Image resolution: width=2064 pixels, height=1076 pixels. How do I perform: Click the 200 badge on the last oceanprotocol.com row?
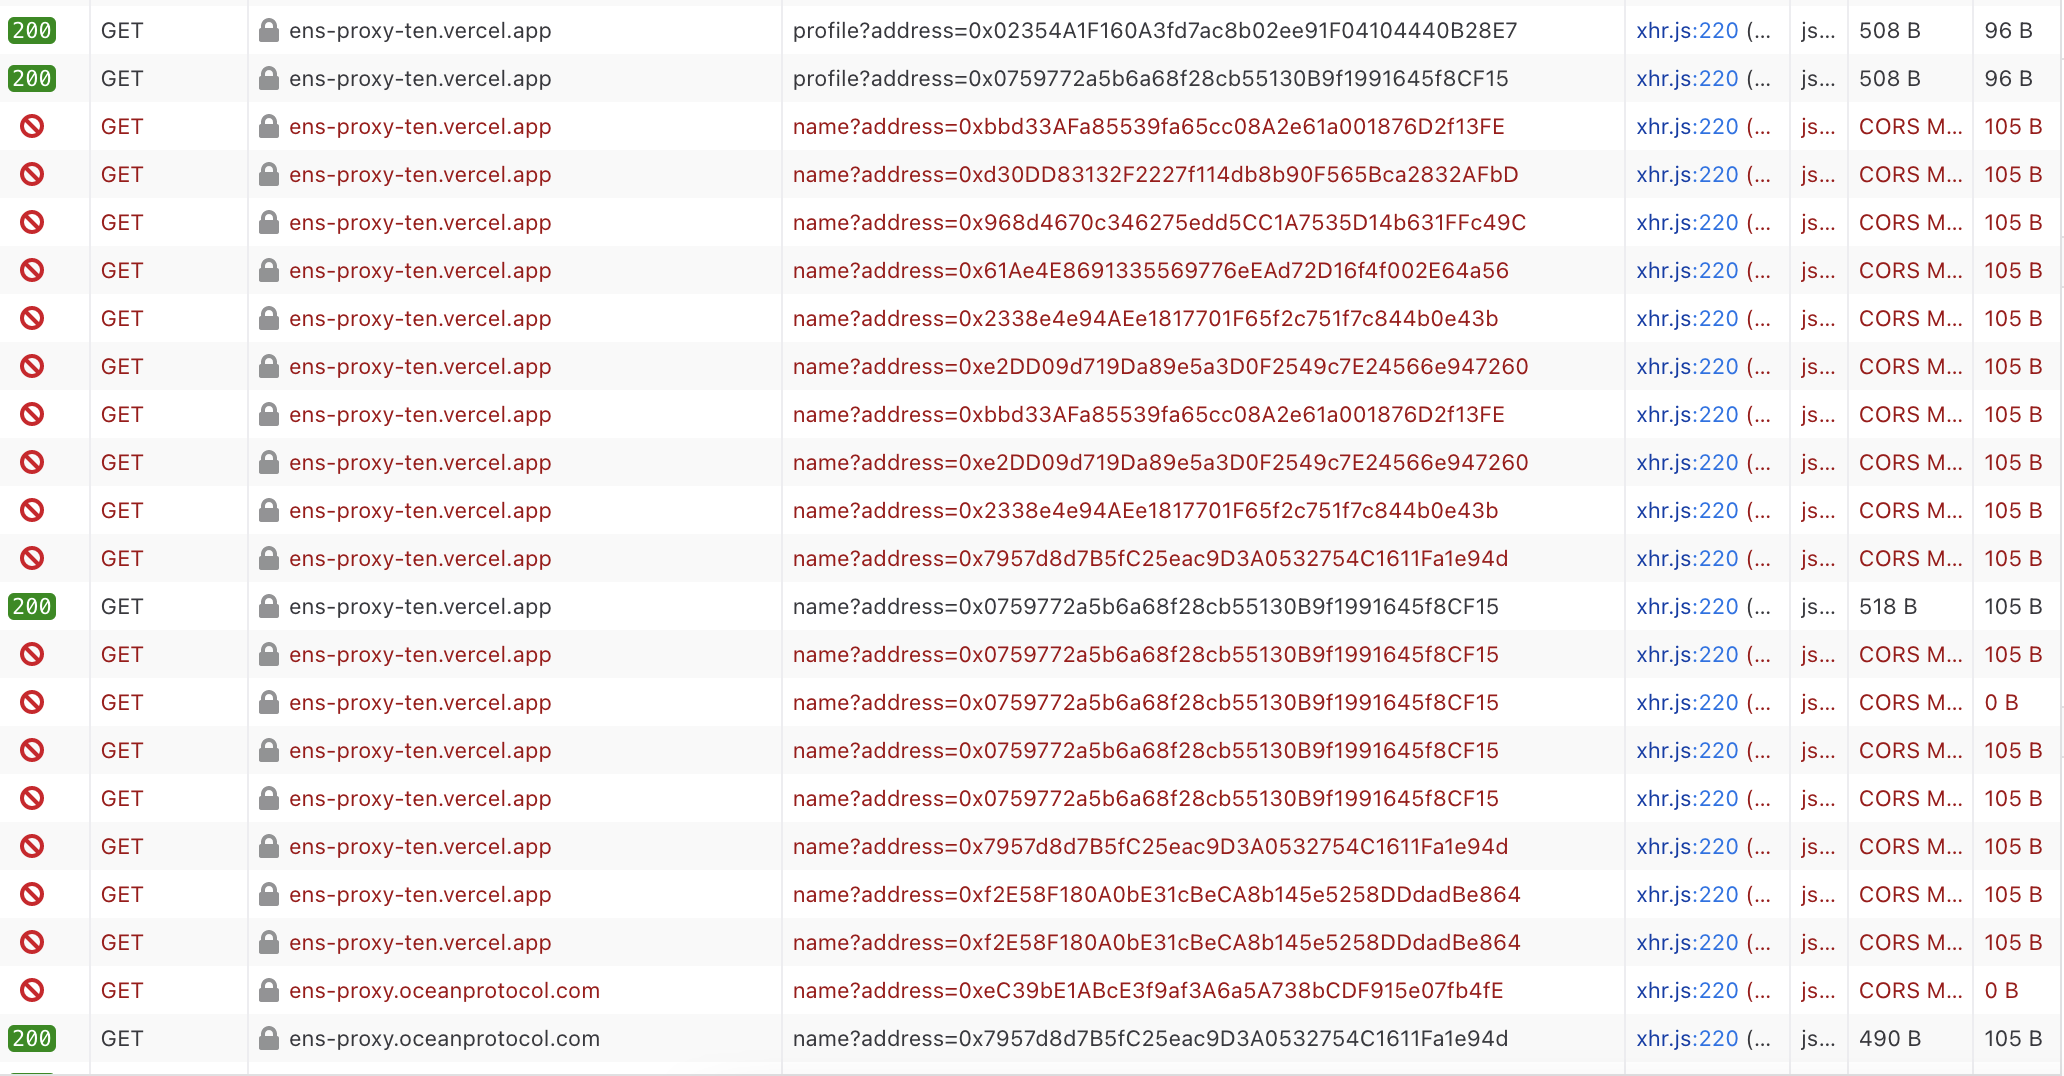point(32,1038)
